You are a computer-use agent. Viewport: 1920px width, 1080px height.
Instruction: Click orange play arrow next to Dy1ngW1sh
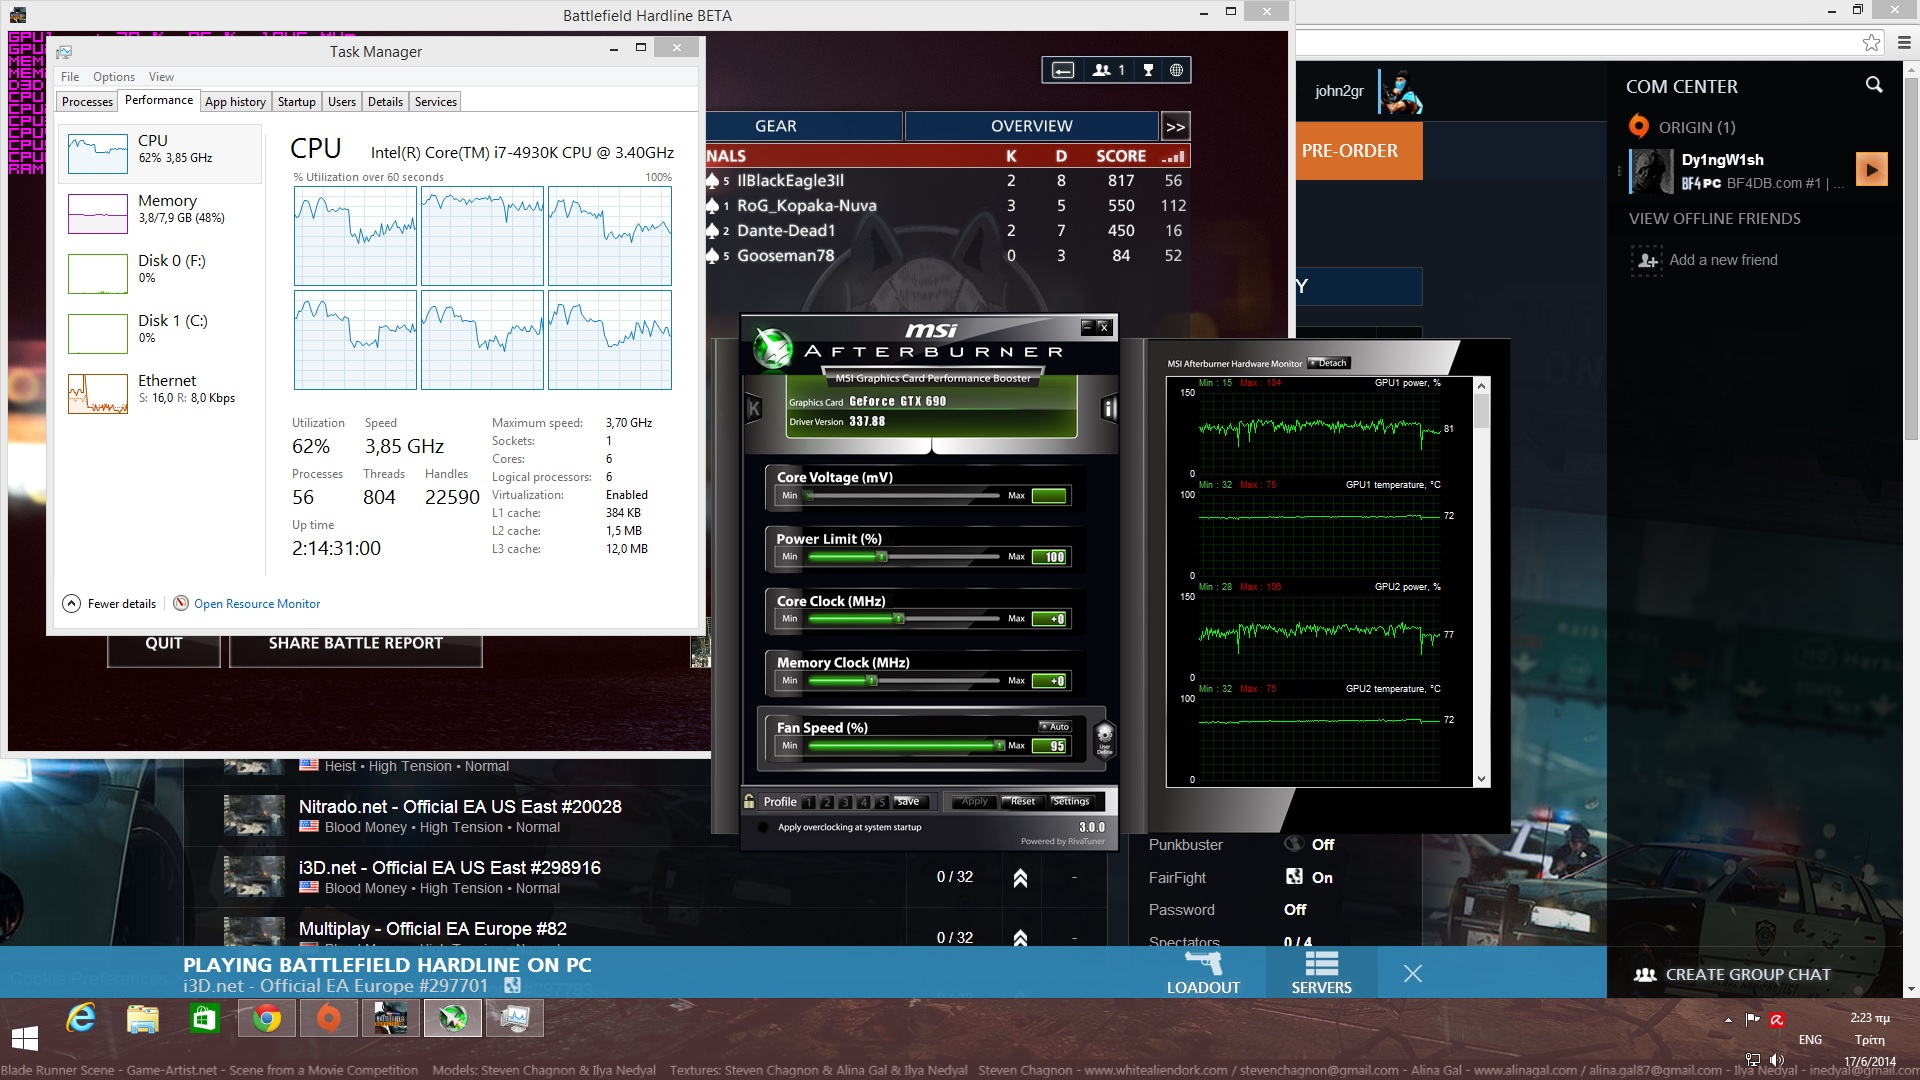coord(1871,169)
